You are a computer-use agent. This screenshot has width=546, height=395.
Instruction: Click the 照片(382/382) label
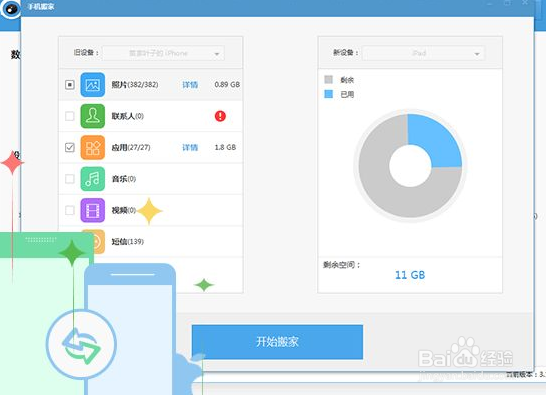coord(135,85)
